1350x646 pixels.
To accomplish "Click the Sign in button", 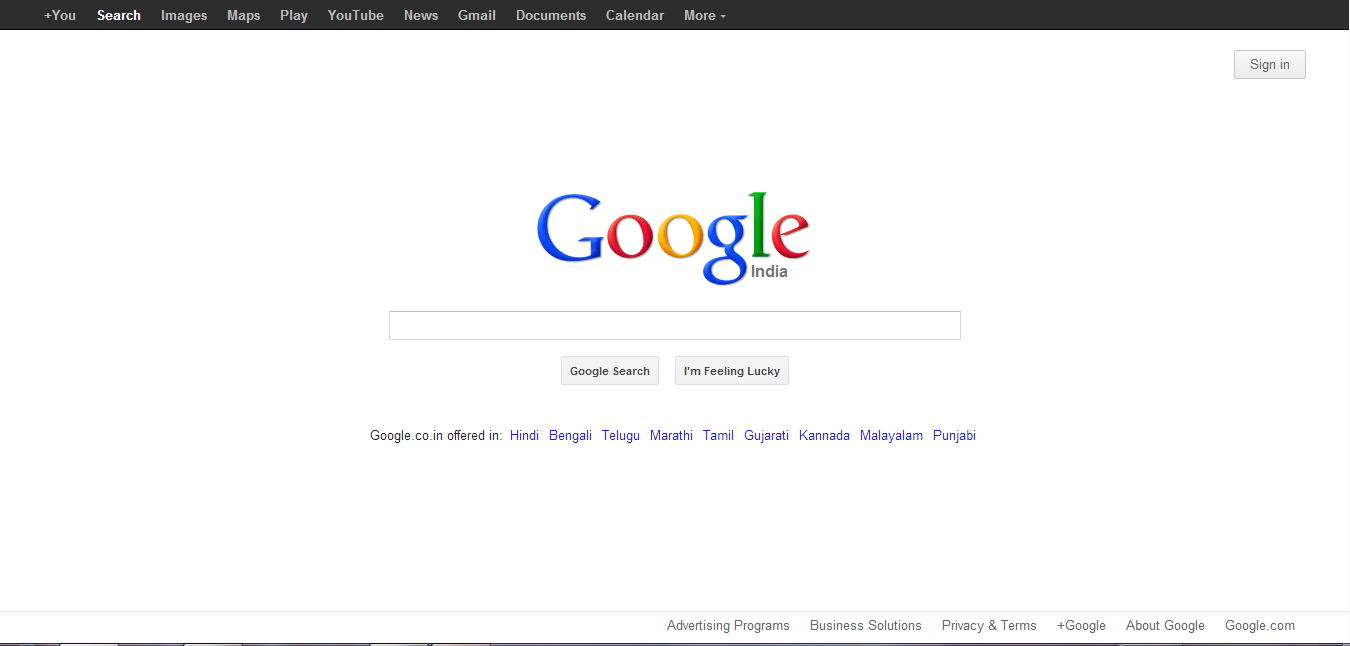I will coord(1270,64).
